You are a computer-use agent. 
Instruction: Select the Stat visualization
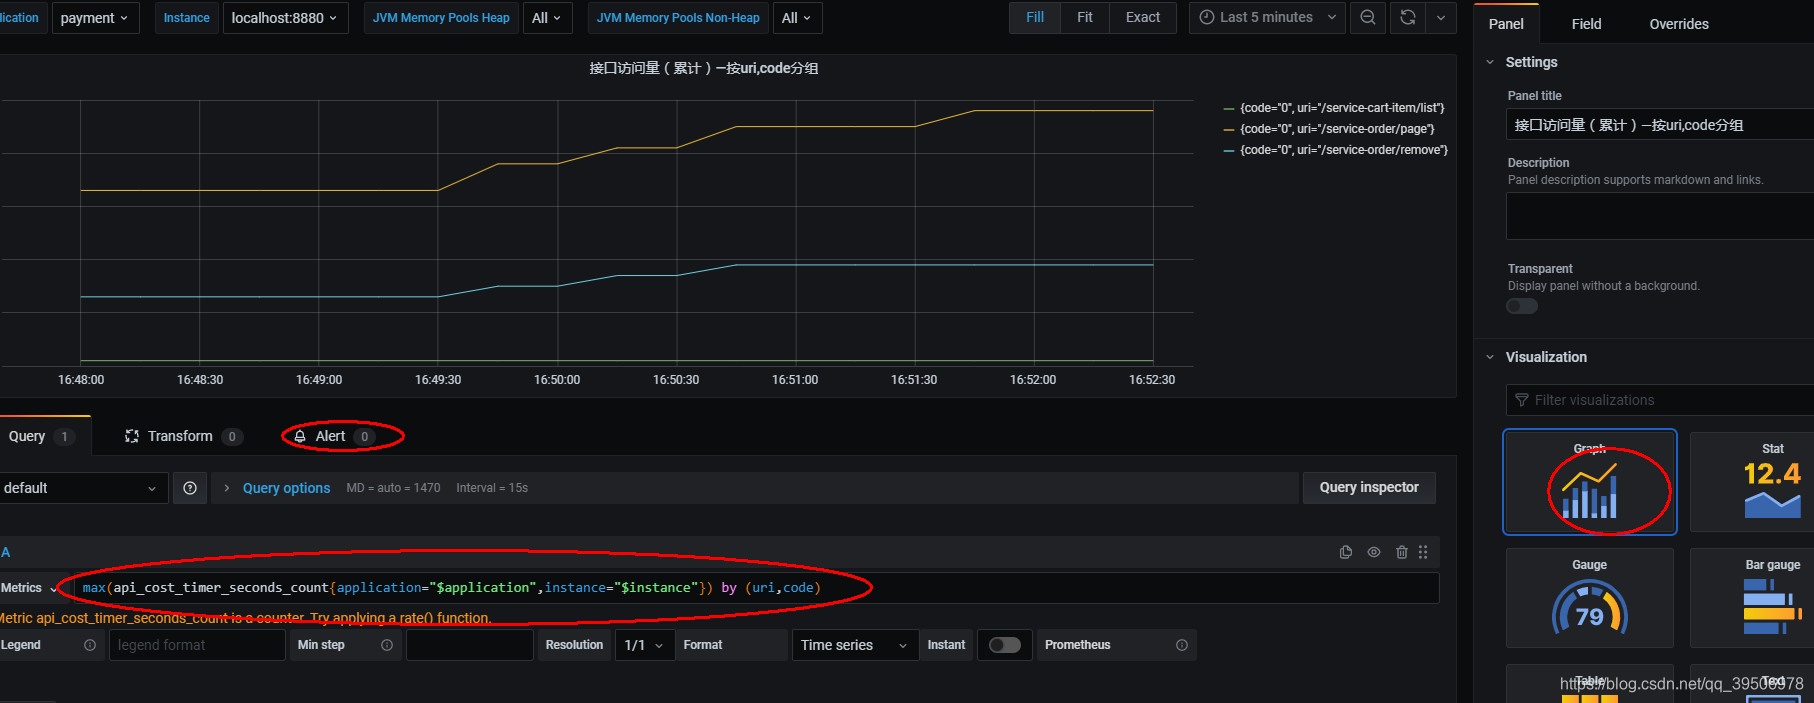[1752, 482]
